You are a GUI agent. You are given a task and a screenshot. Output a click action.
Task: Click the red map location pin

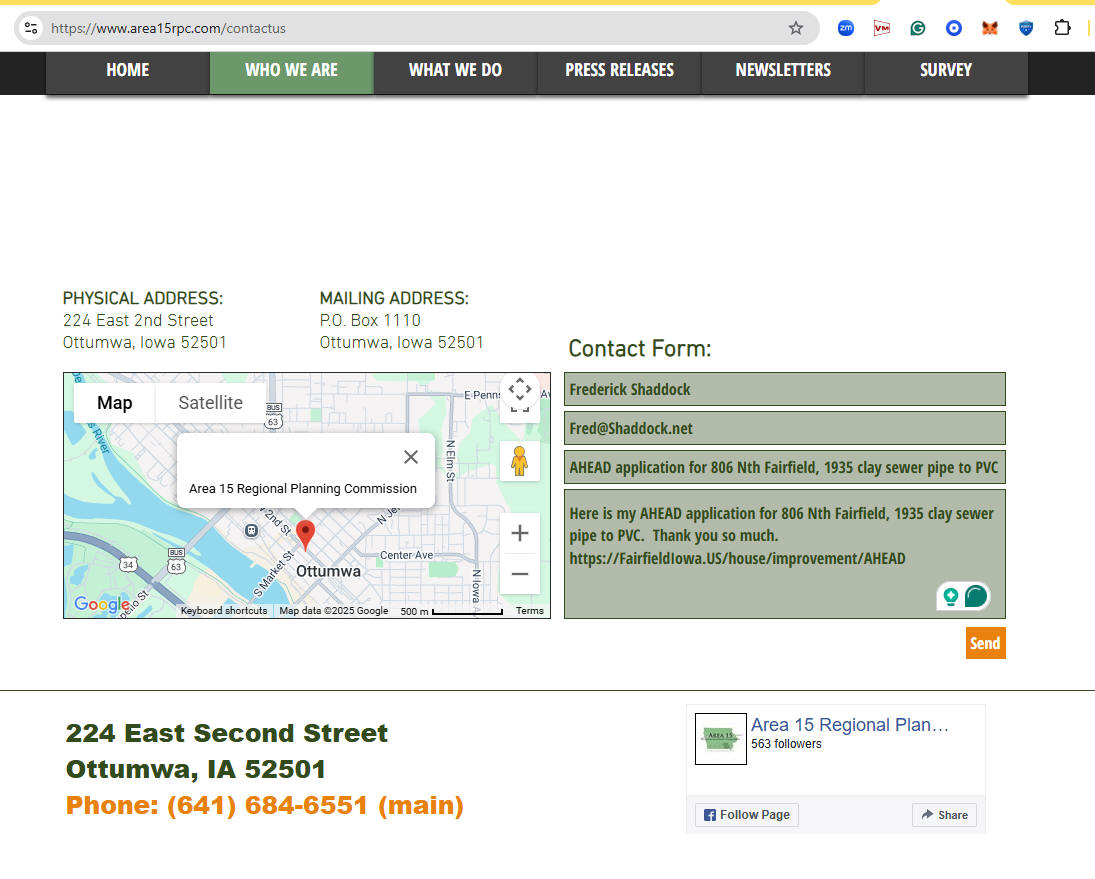click(x=306, y=534)
